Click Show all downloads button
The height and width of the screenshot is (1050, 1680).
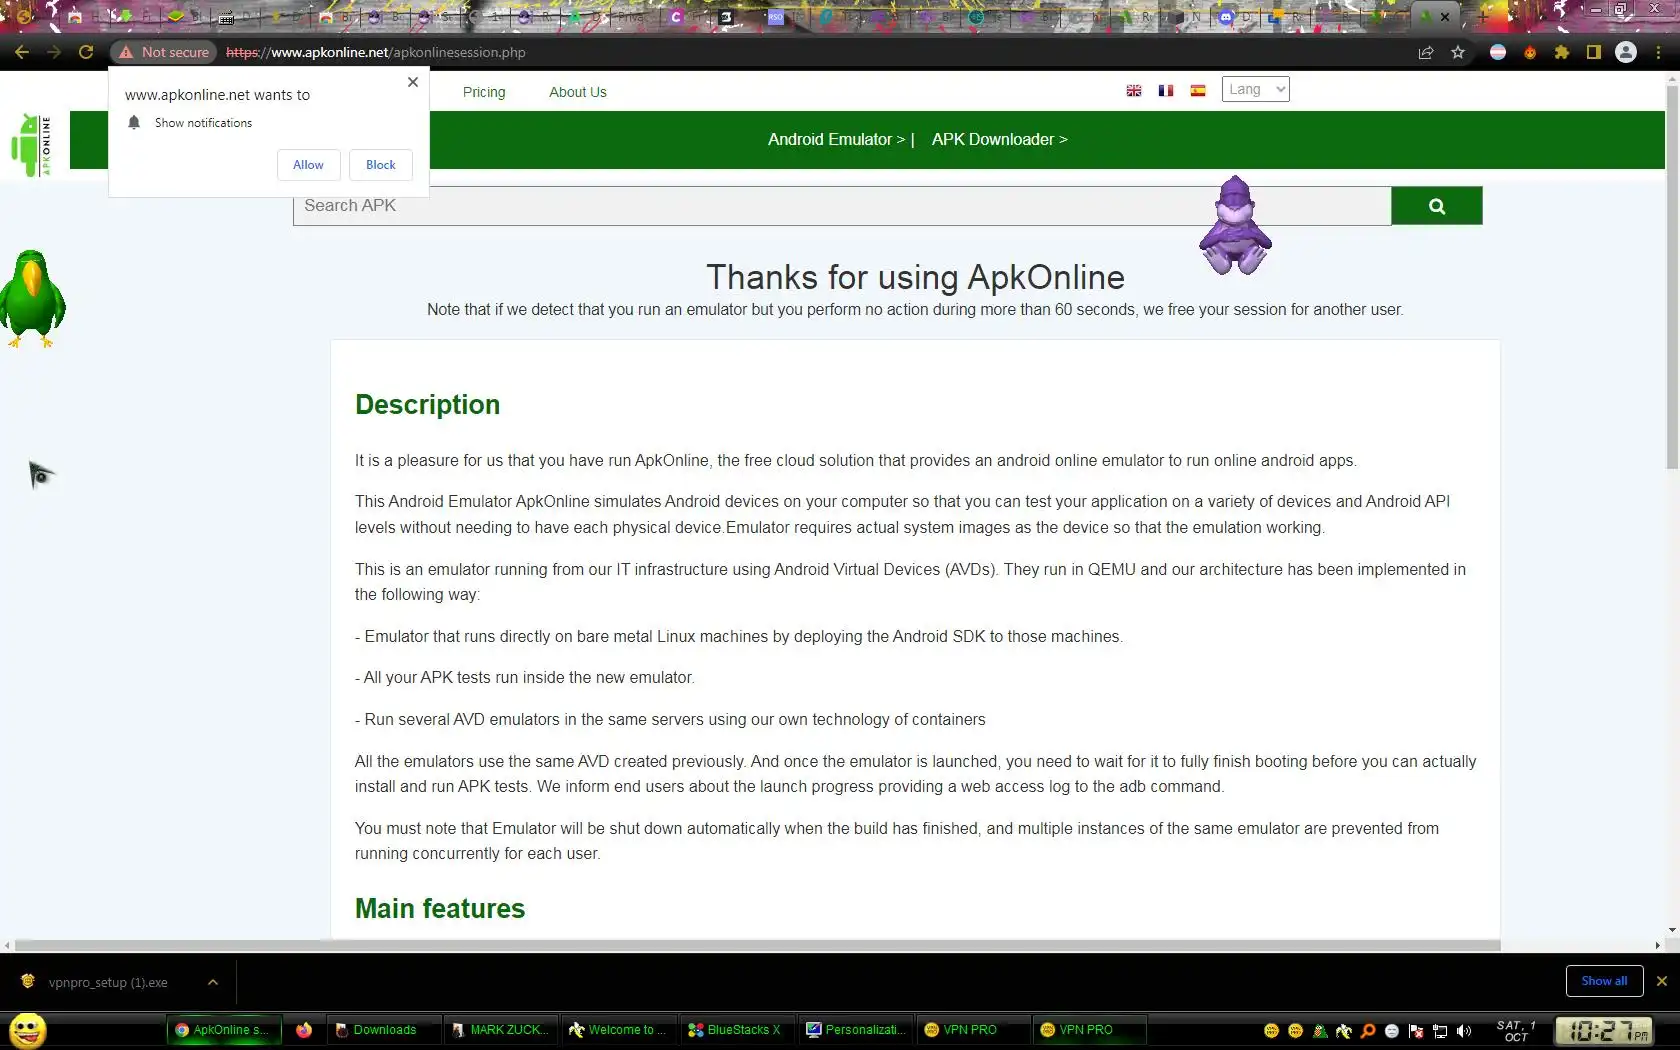1604,981
